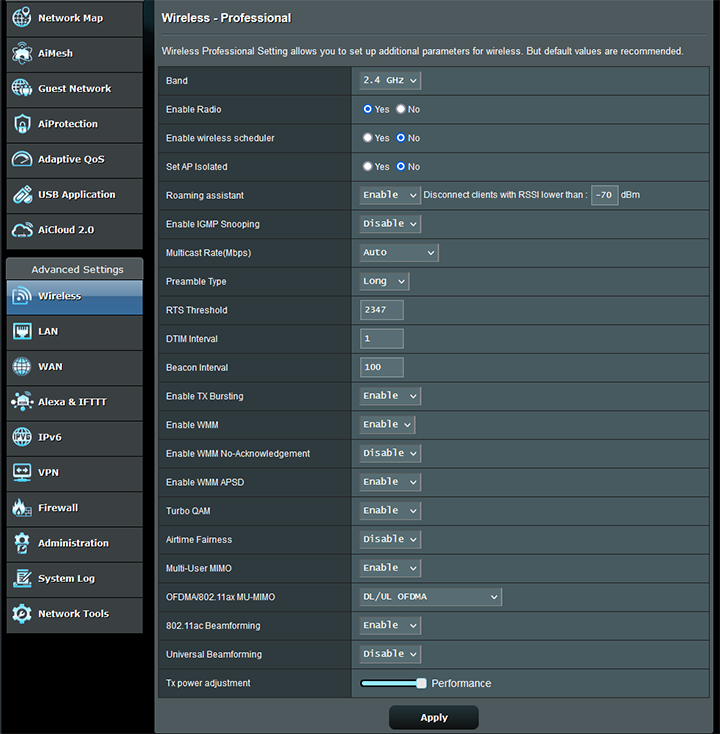Click the AiCloud 2.0 cloud icon
This screenshot has width=720, height=734.
22,230
